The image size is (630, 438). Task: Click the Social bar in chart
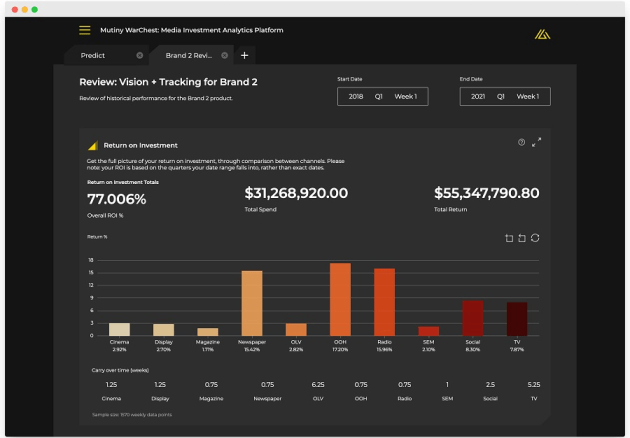pyautogui.click(x=473, y=318)
